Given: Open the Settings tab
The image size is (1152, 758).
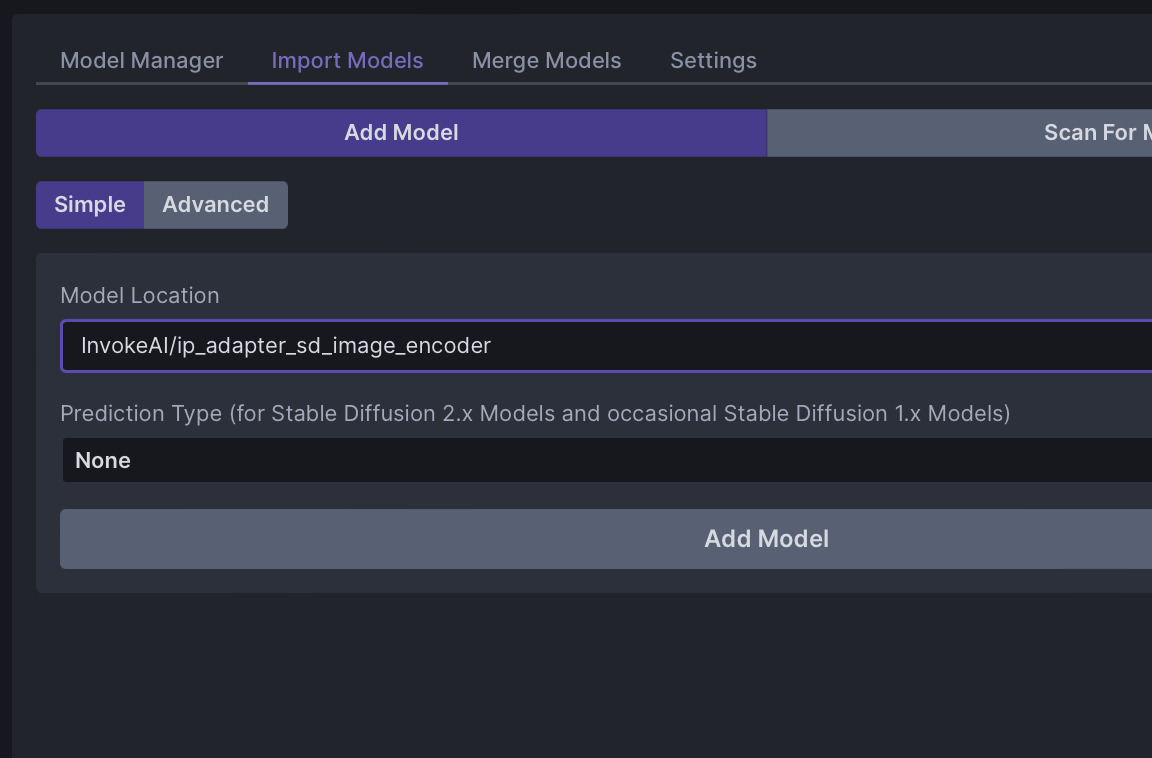Looking at the screenshot, I should click(713, 60).
